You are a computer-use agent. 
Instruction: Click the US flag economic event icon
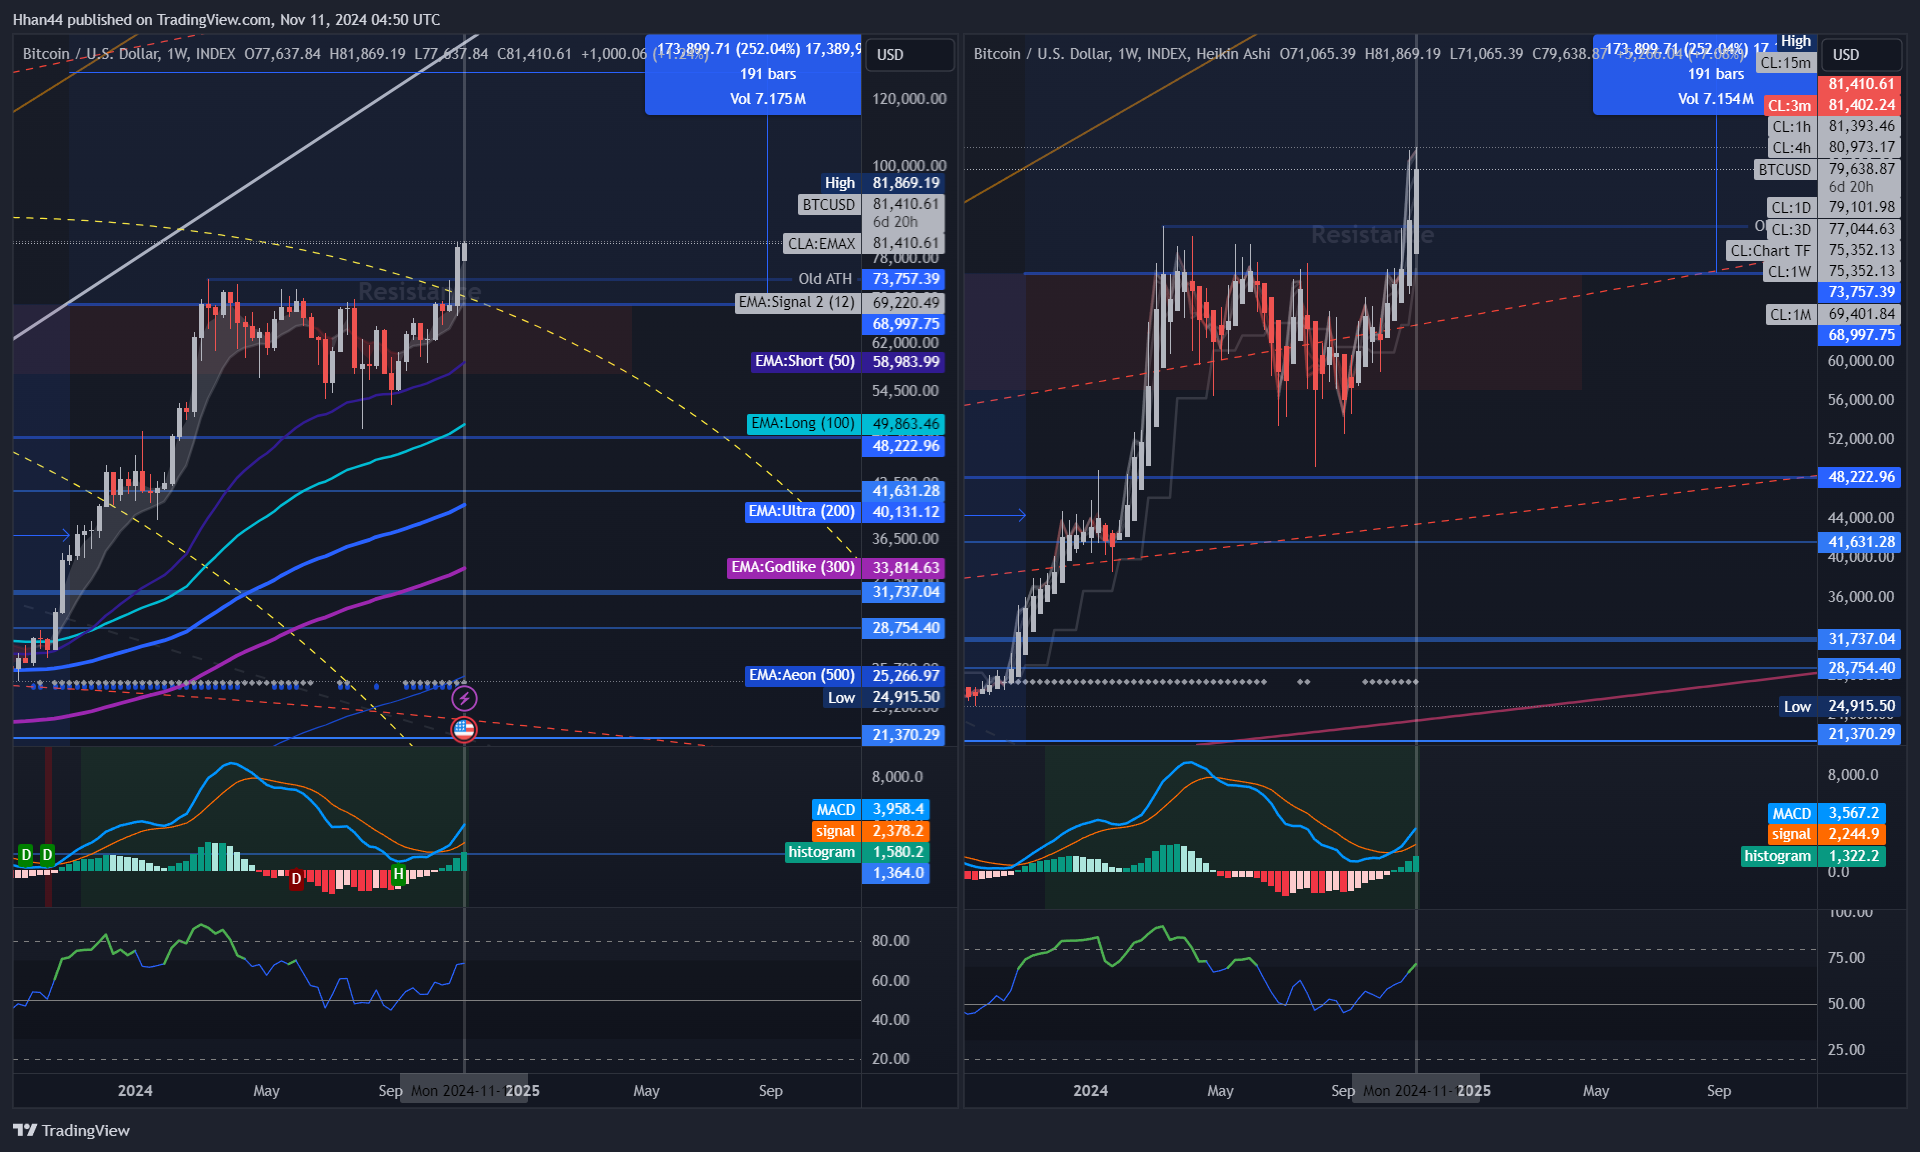click(464, 730)
